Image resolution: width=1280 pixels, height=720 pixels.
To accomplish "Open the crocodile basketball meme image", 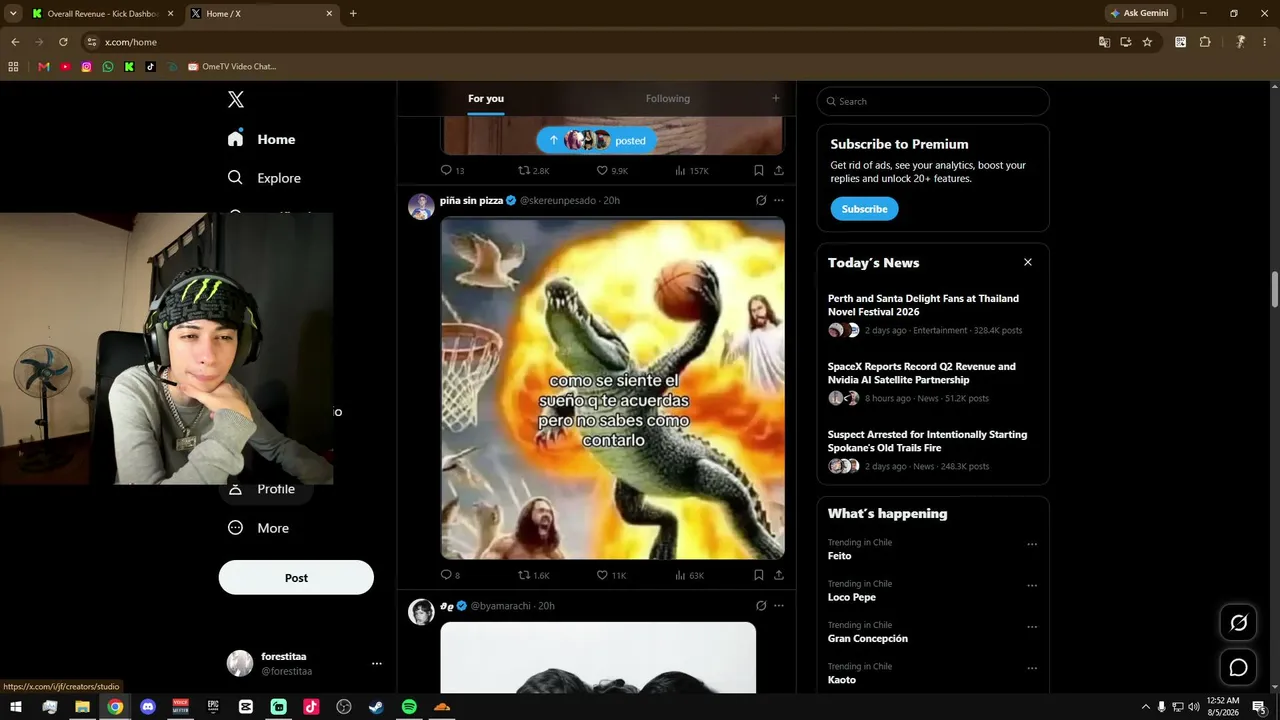I will [x=613, y=389].
